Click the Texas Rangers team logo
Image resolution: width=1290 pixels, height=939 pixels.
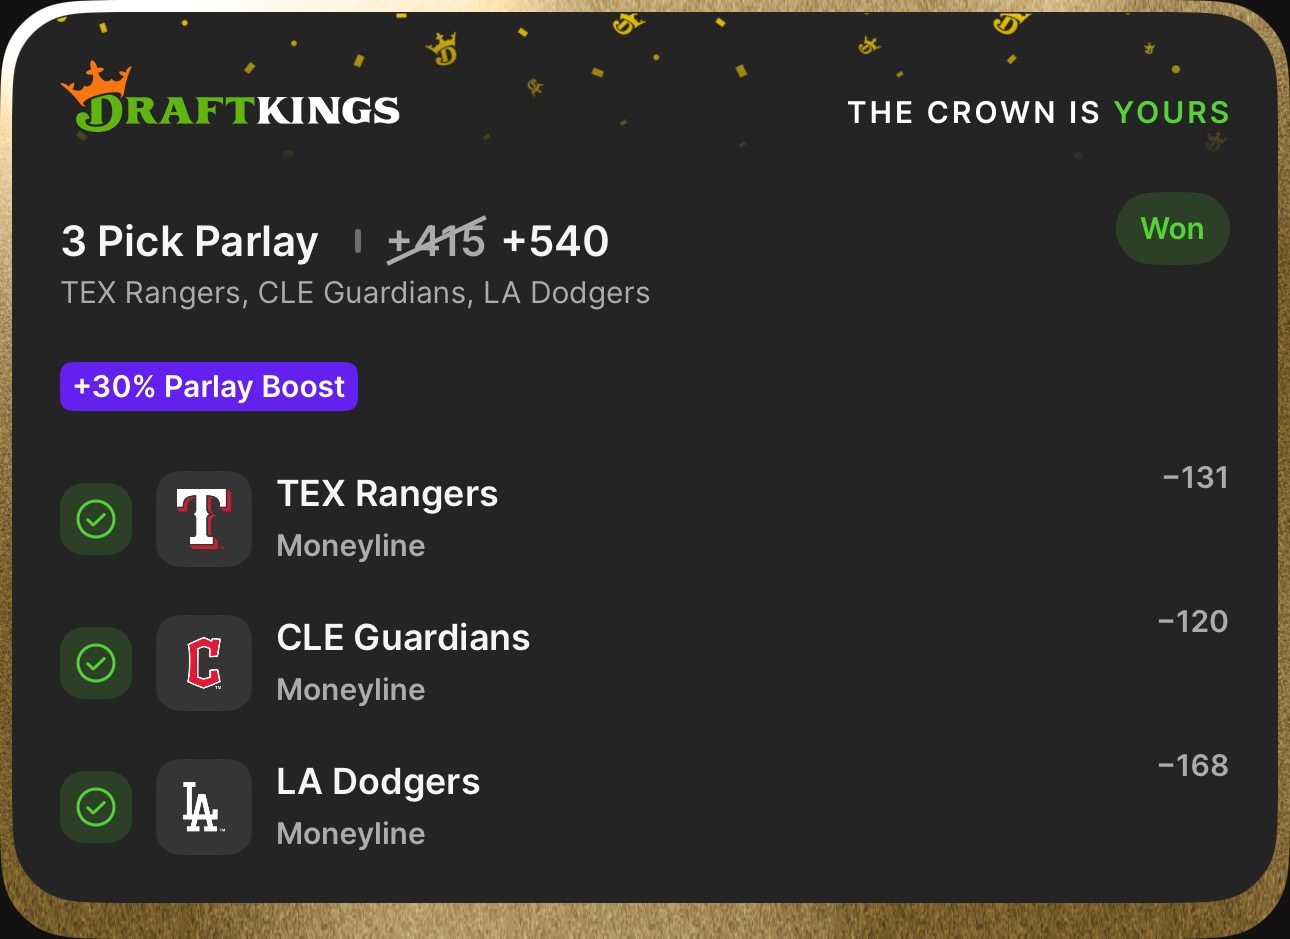(x=204, y=519)
